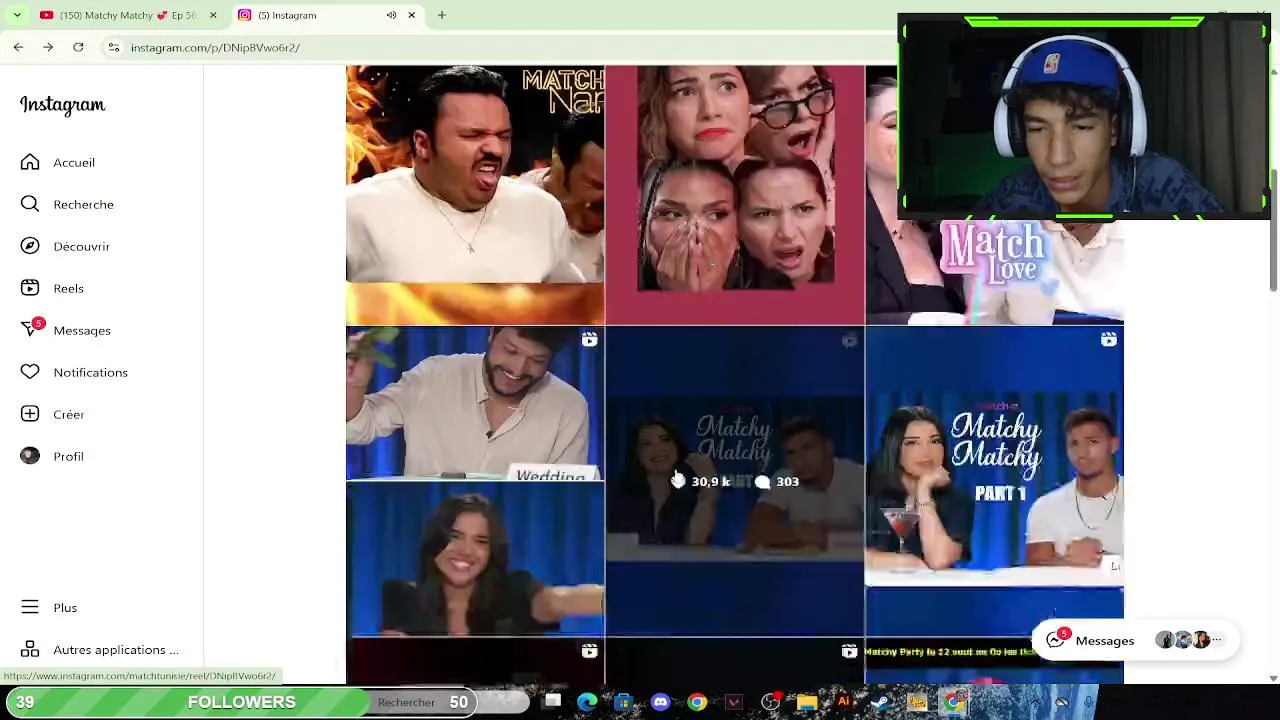Click the Accueil label
The height and width of the screenshot is (720, 1280).
(x=74, y=163)
